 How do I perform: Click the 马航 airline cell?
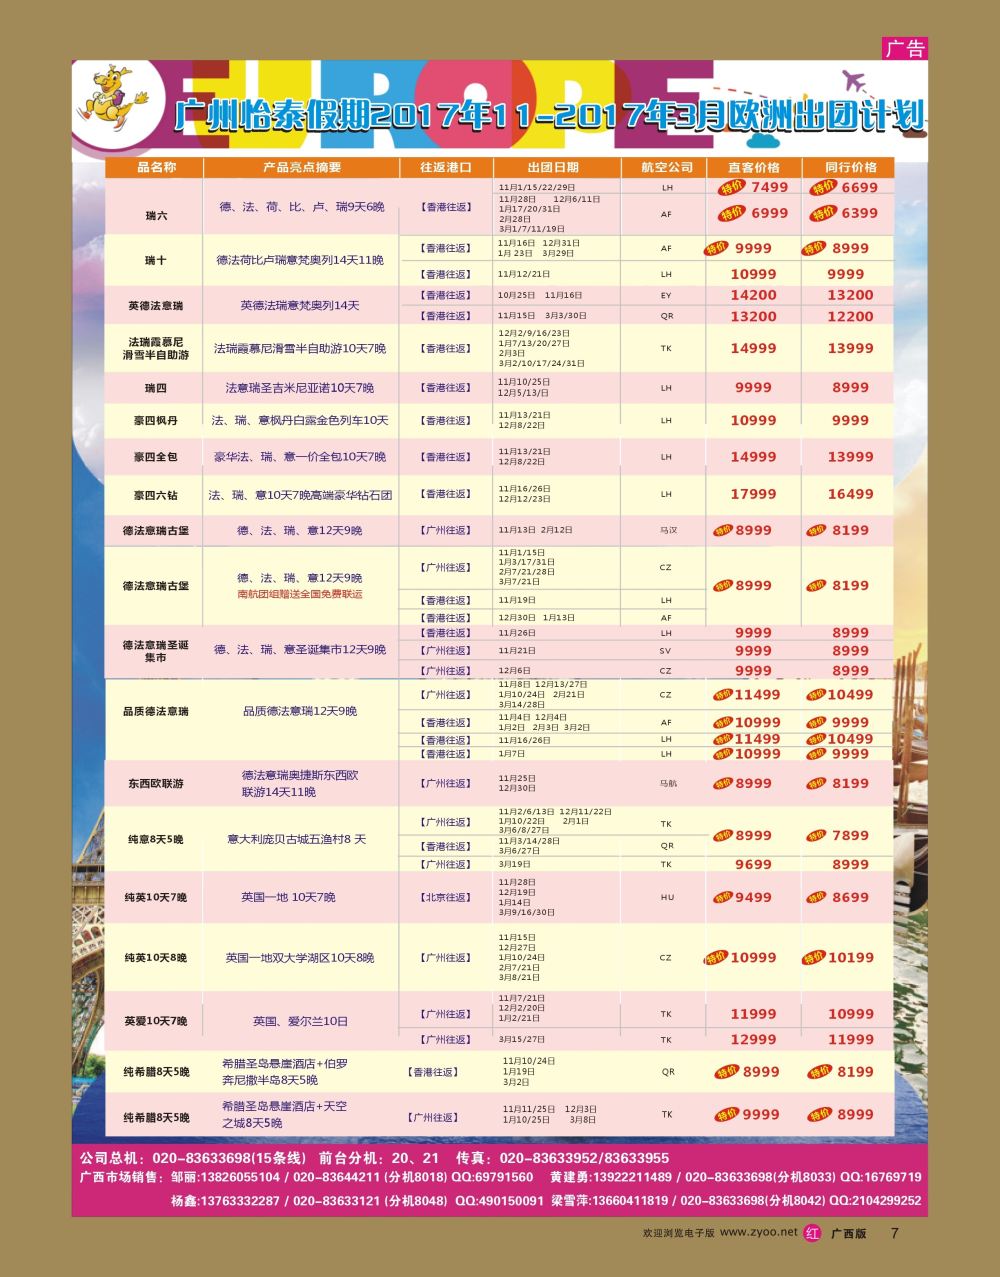click(667, 783)
